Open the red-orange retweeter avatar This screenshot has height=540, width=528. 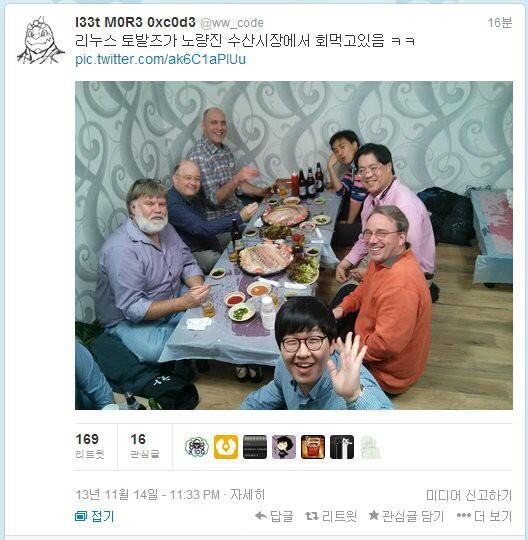coord(313,447)
